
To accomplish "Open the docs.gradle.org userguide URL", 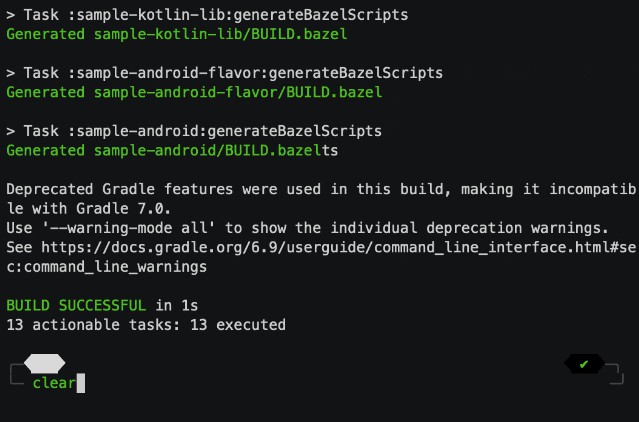I will (x=339, y=248).
